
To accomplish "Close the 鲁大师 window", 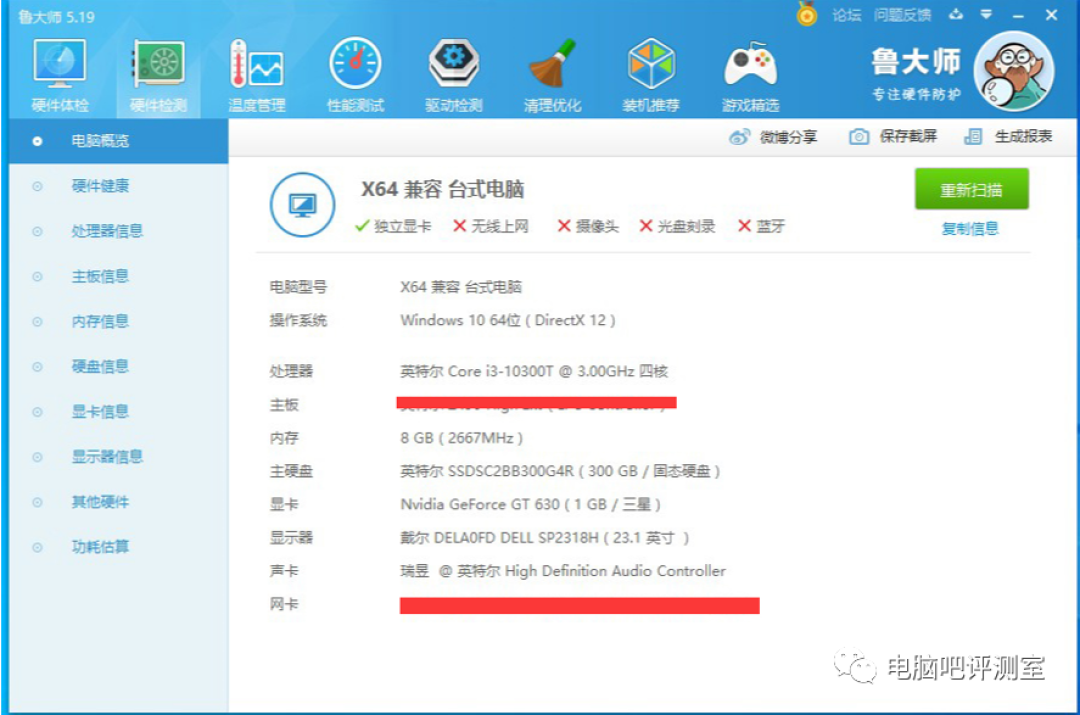I will [1051, 14].
